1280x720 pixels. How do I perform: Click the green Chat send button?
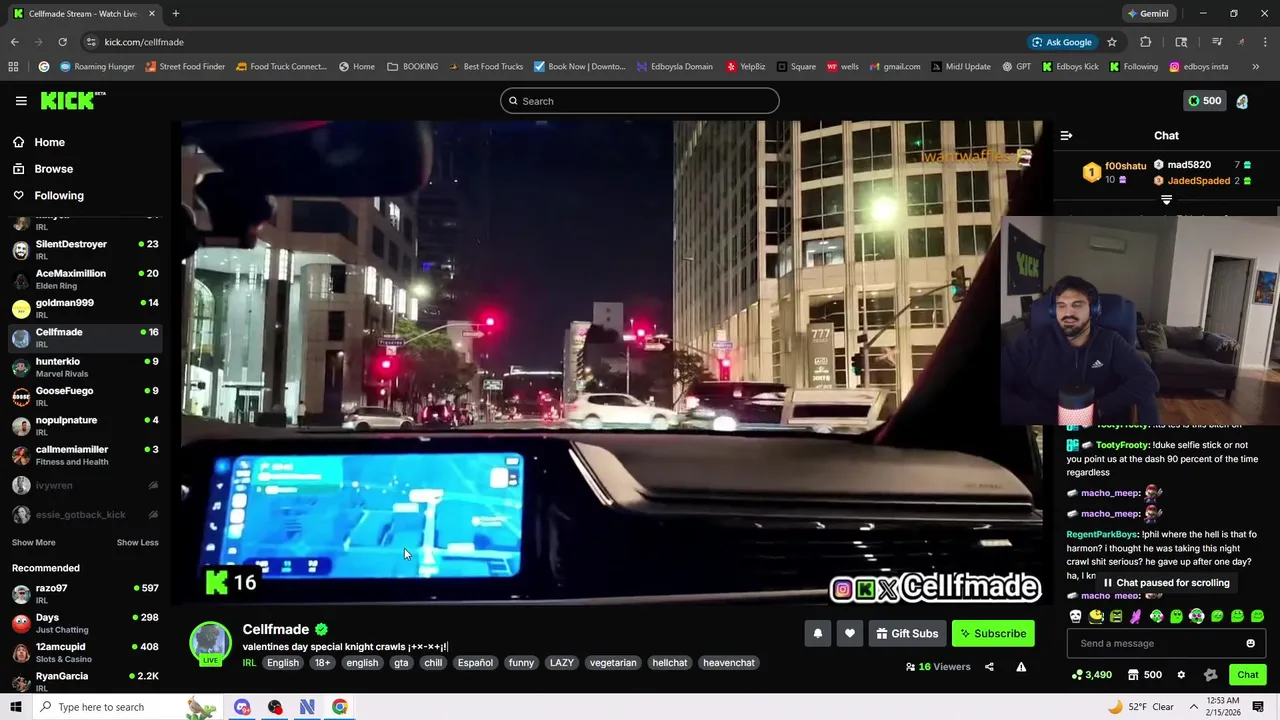(1247, 675)
